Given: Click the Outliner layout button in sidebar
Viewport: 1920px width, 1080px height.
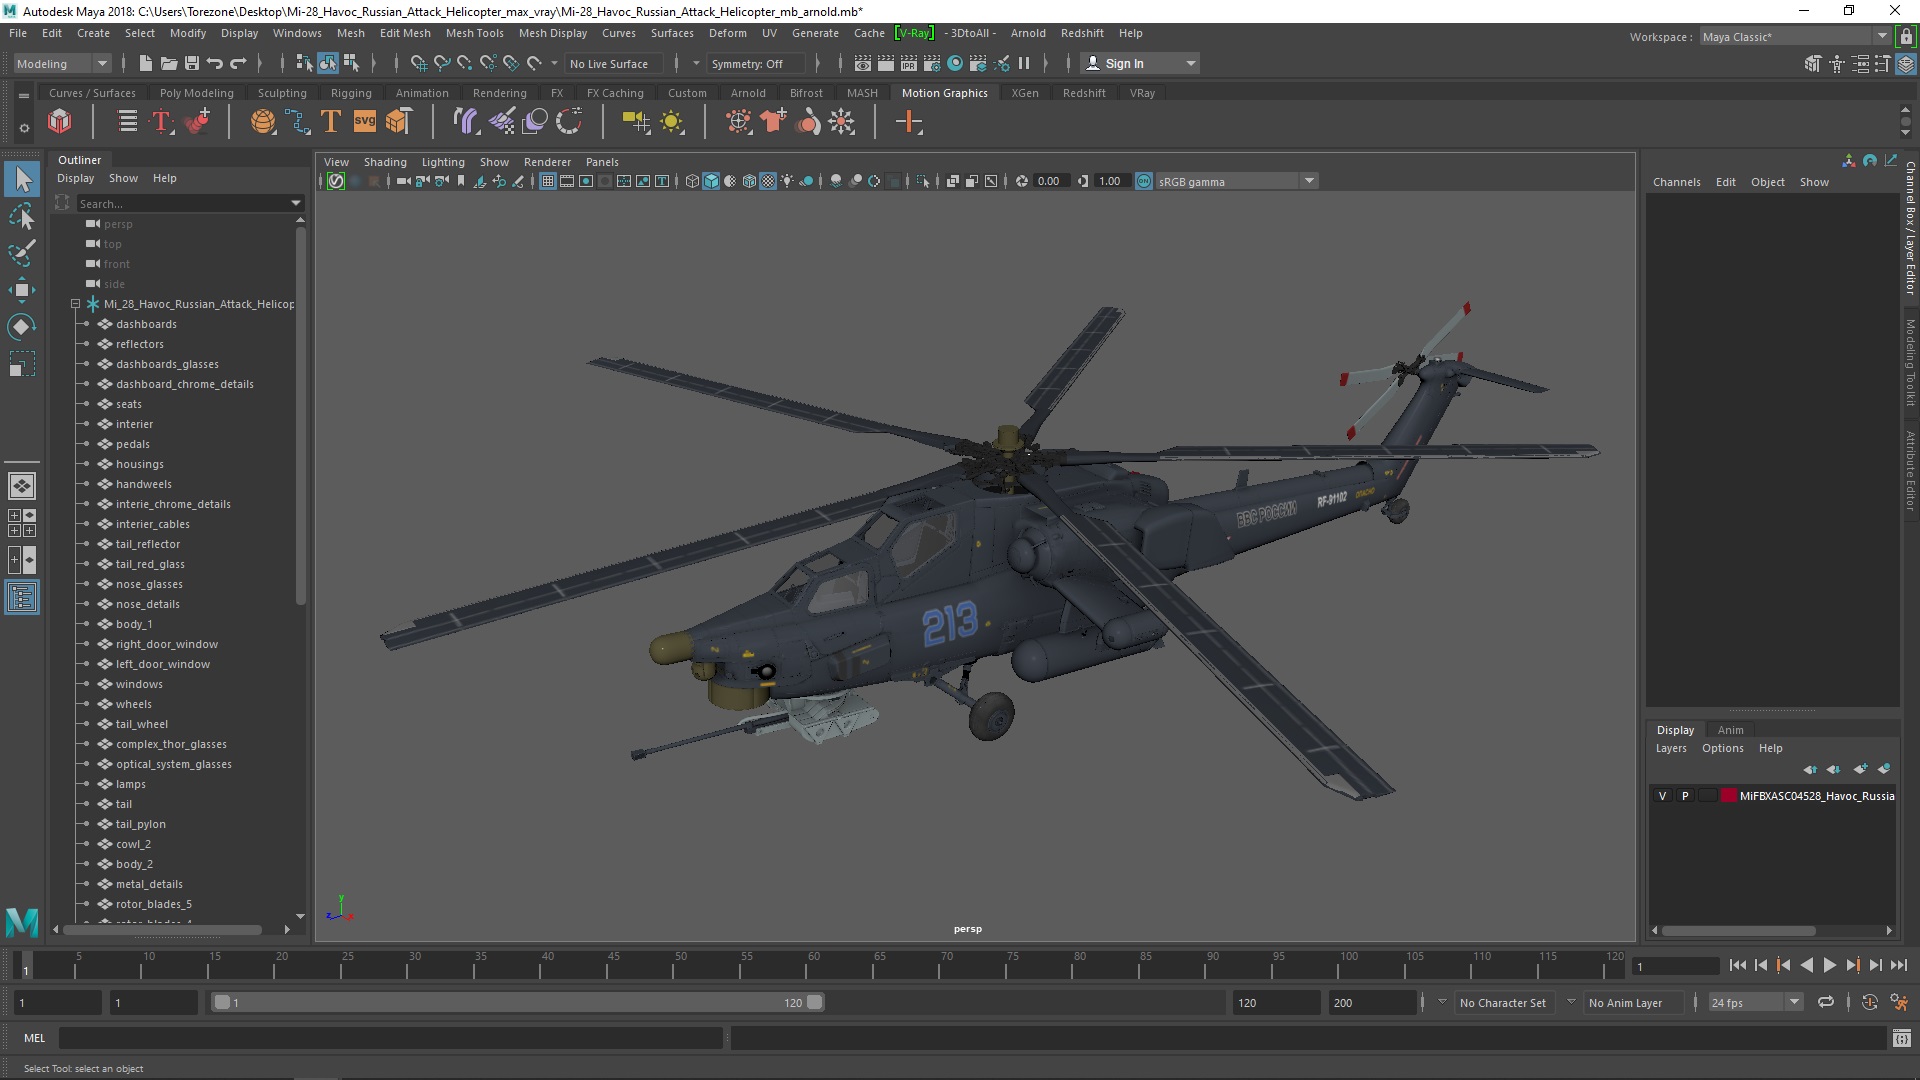Looking at the screenshot, I should click(x=21, y=598).
